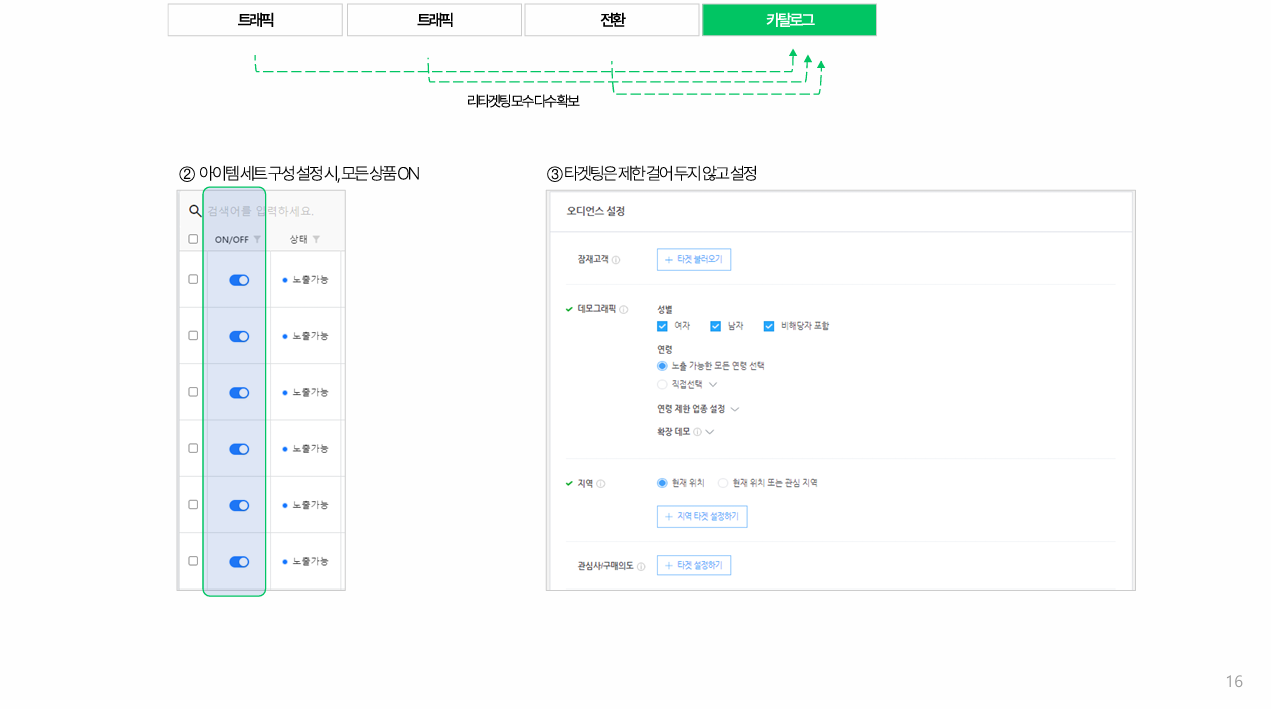Tick the select-all checkbox in table header
The width and height of the screenshot is (1271, 709).
pos(193,239)
